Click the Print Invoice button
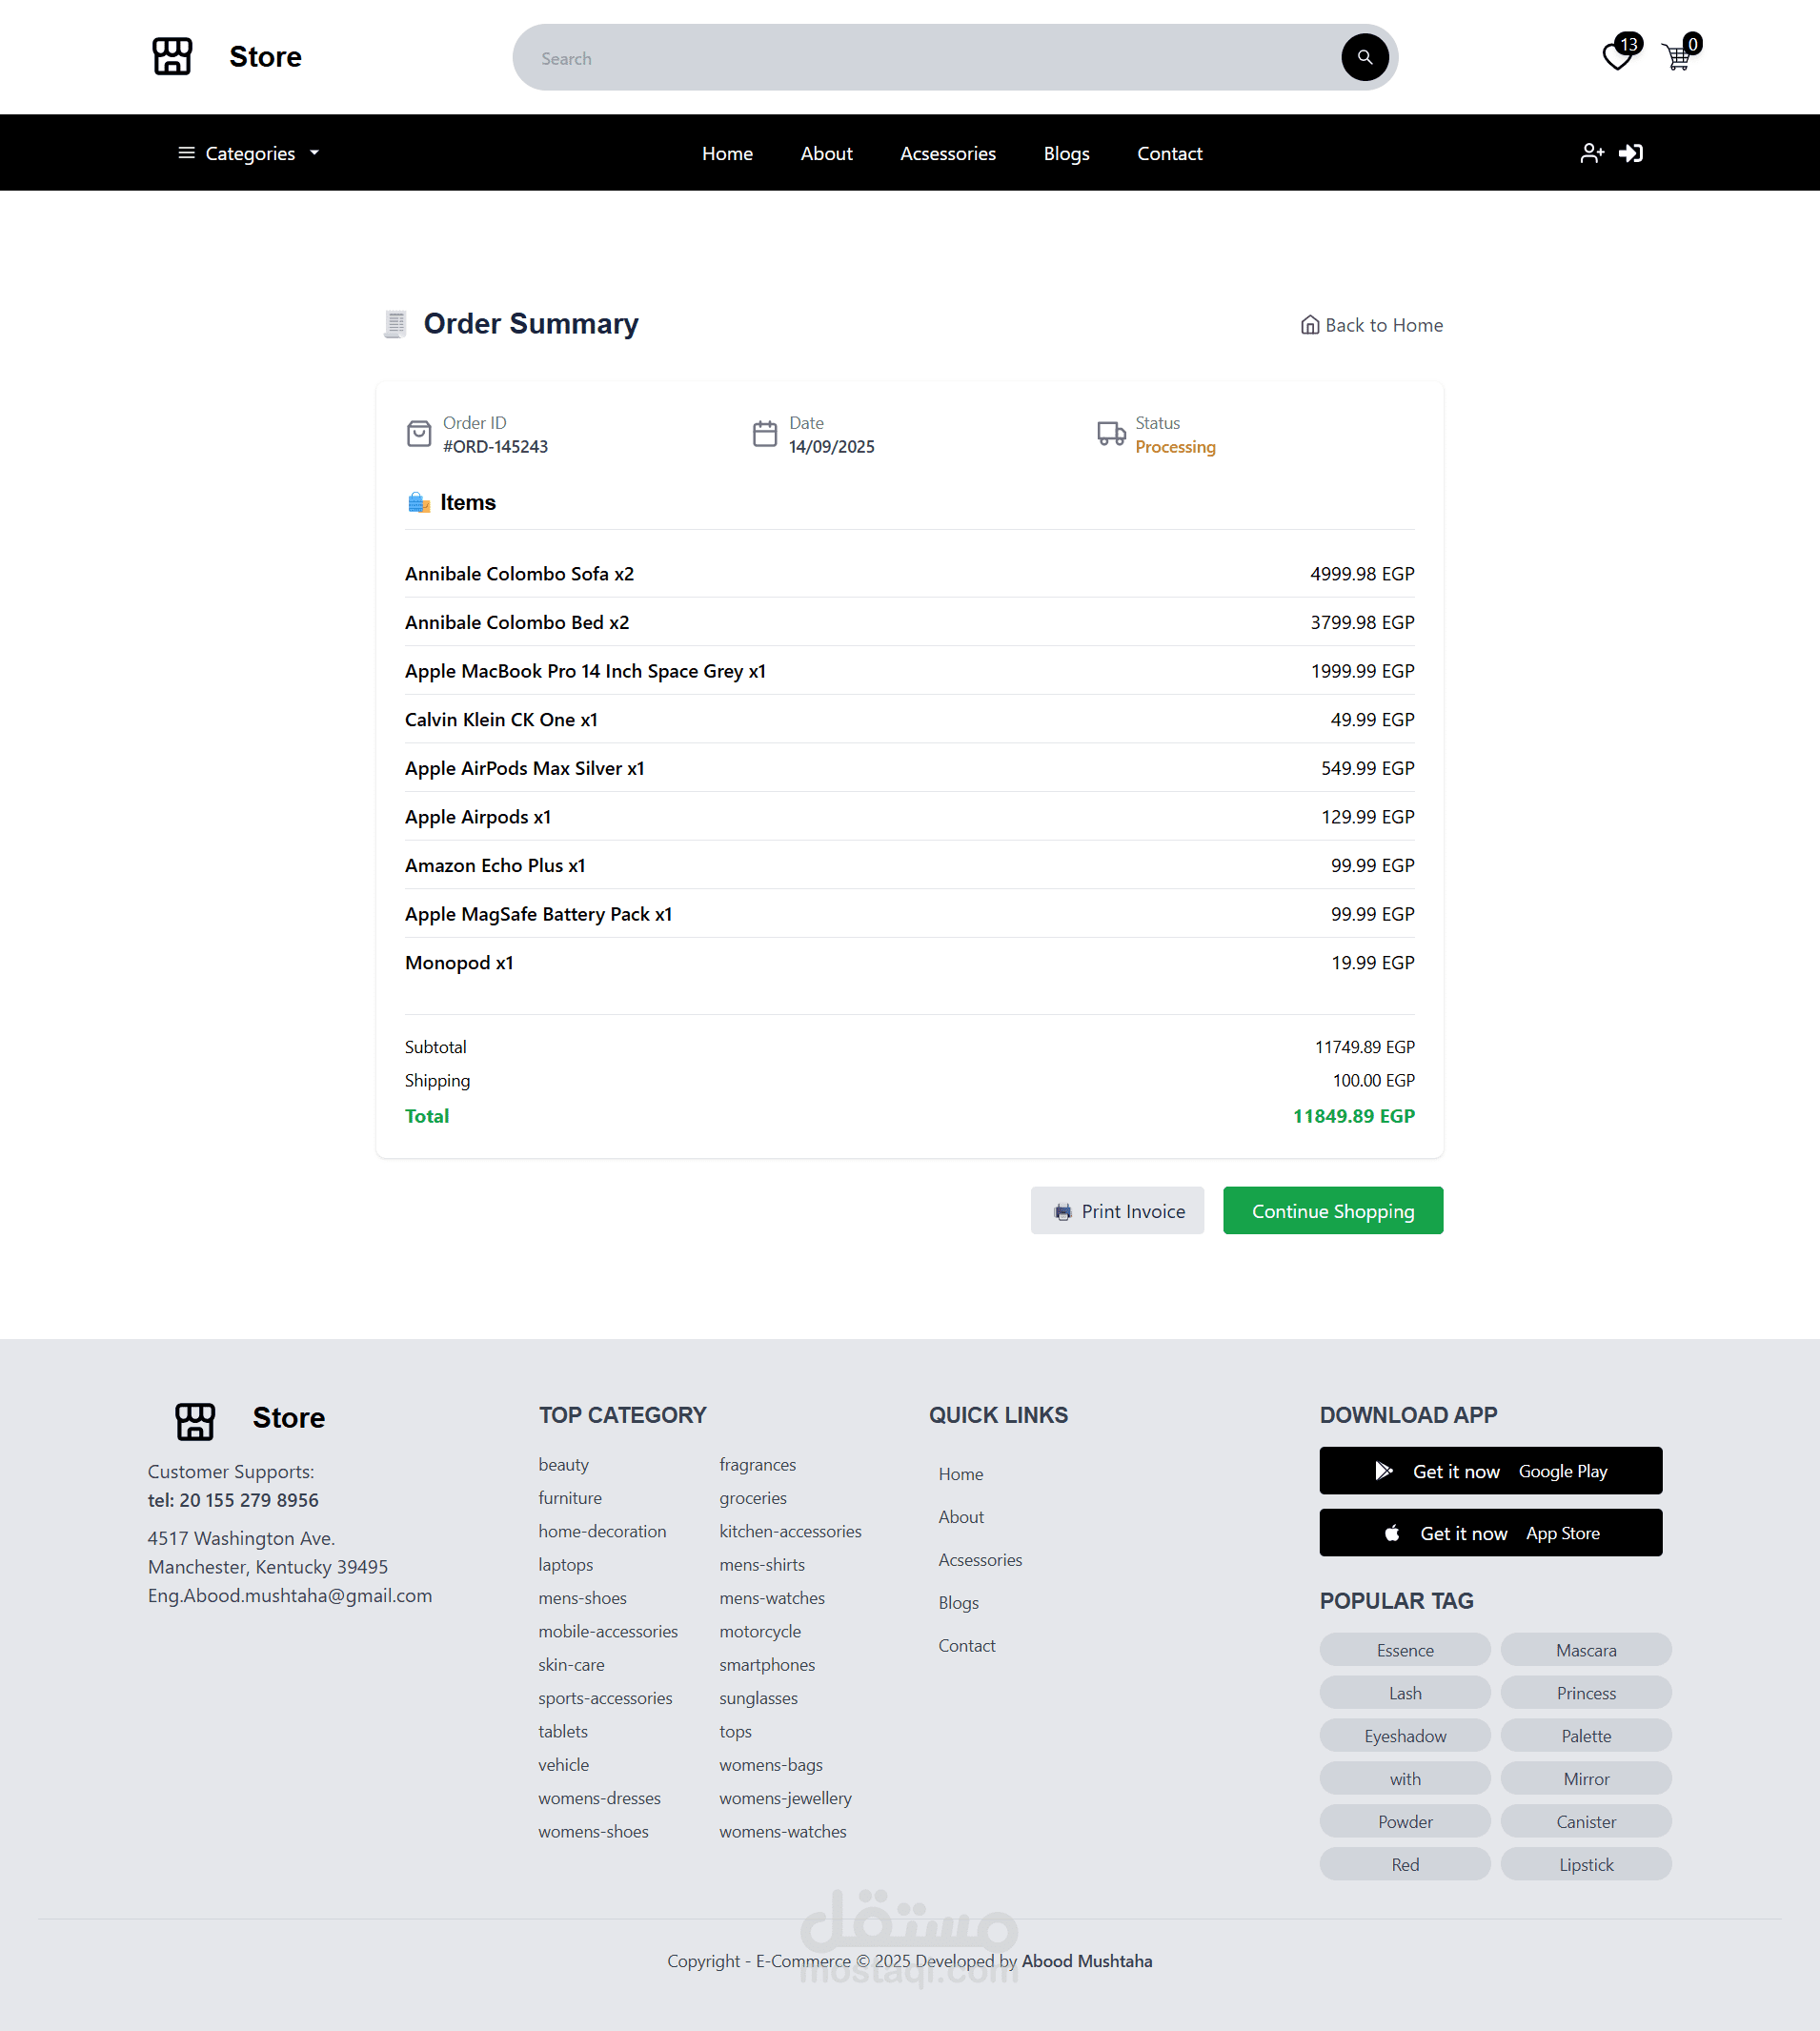Viewport: 1820px width, 2031px height. point(1117,1211)
